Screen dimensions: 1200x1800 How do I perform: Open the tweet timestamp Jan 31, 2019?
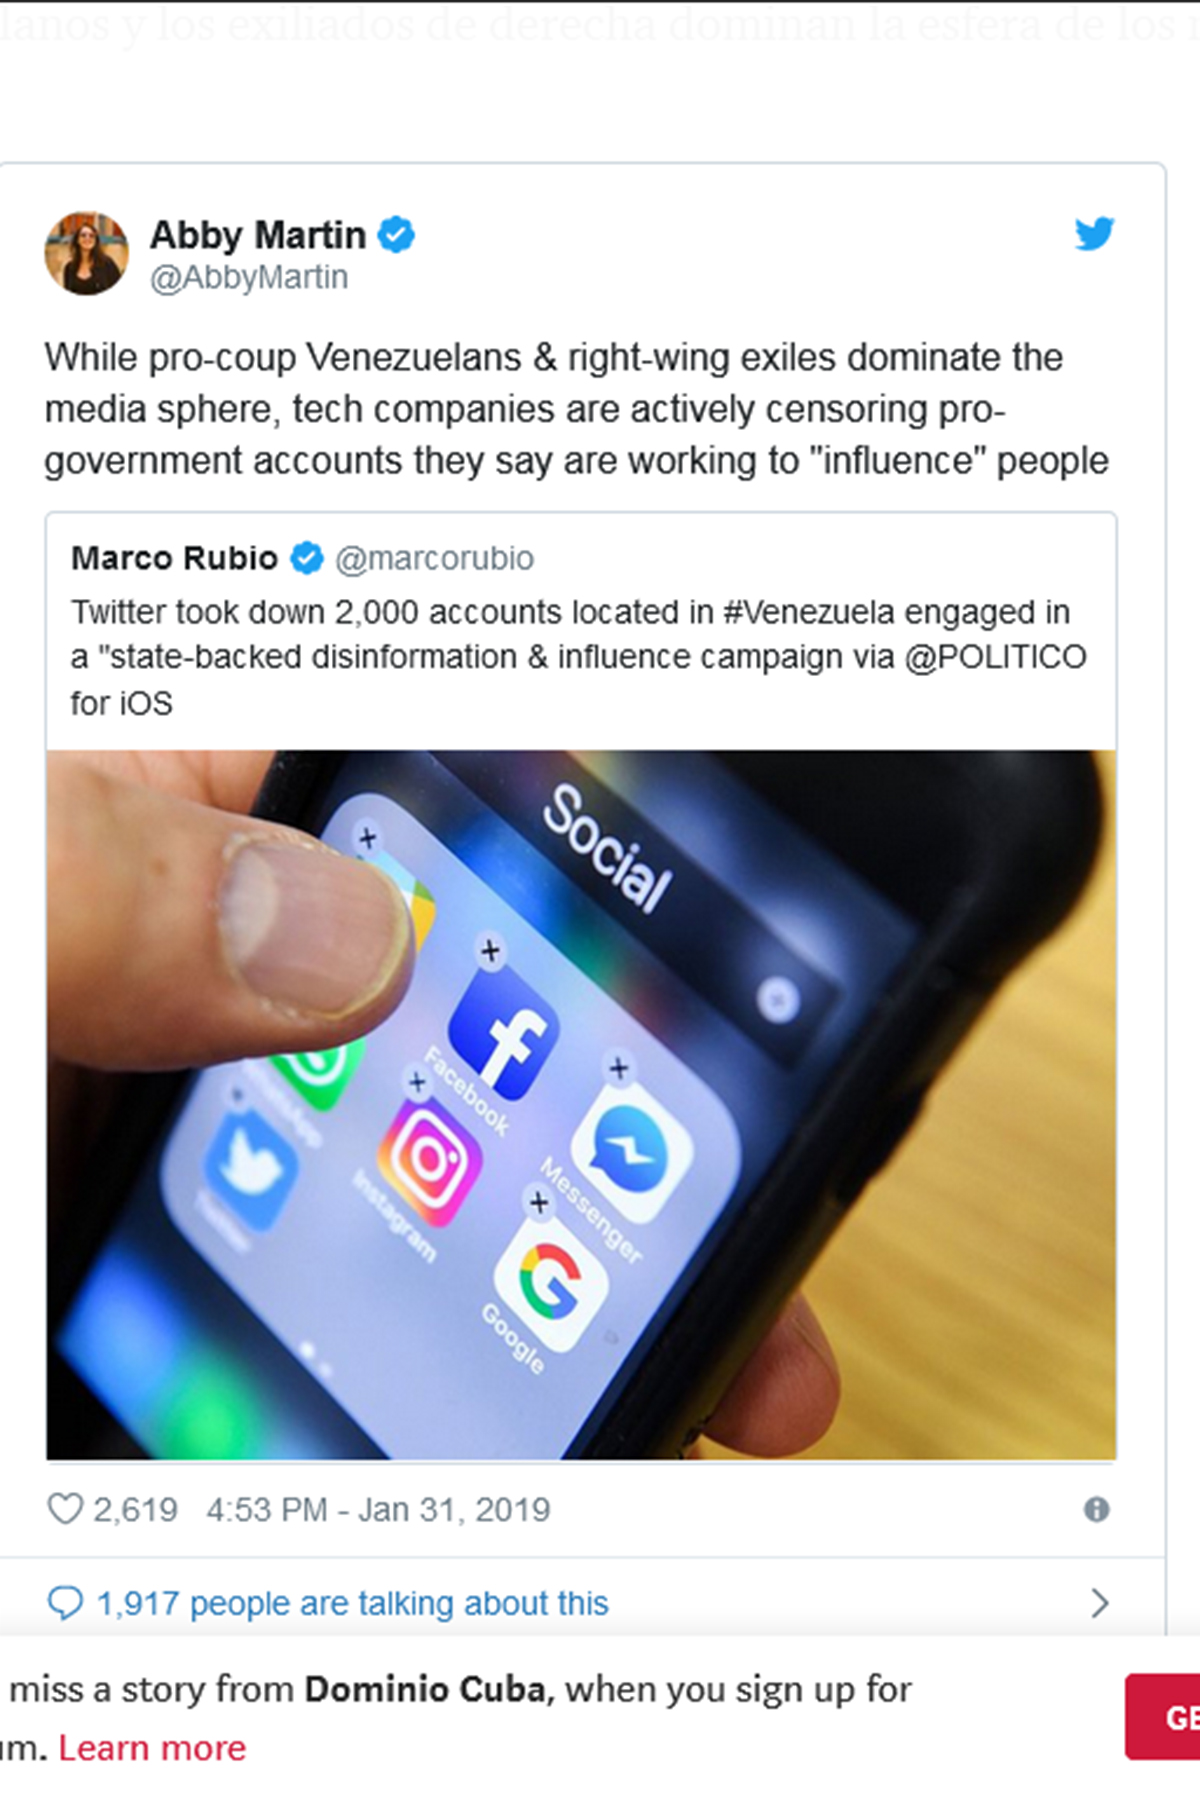click(x=378, y=1509)
